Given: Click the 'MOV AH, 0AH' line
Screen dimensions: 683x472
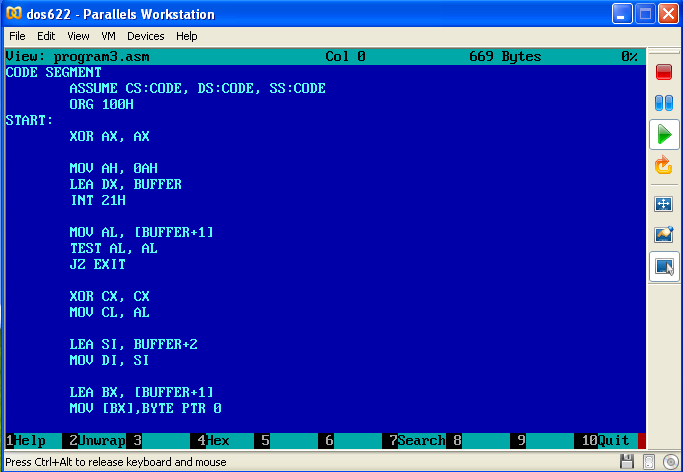Looking at the screenshot, I should (x=113, y=168).
